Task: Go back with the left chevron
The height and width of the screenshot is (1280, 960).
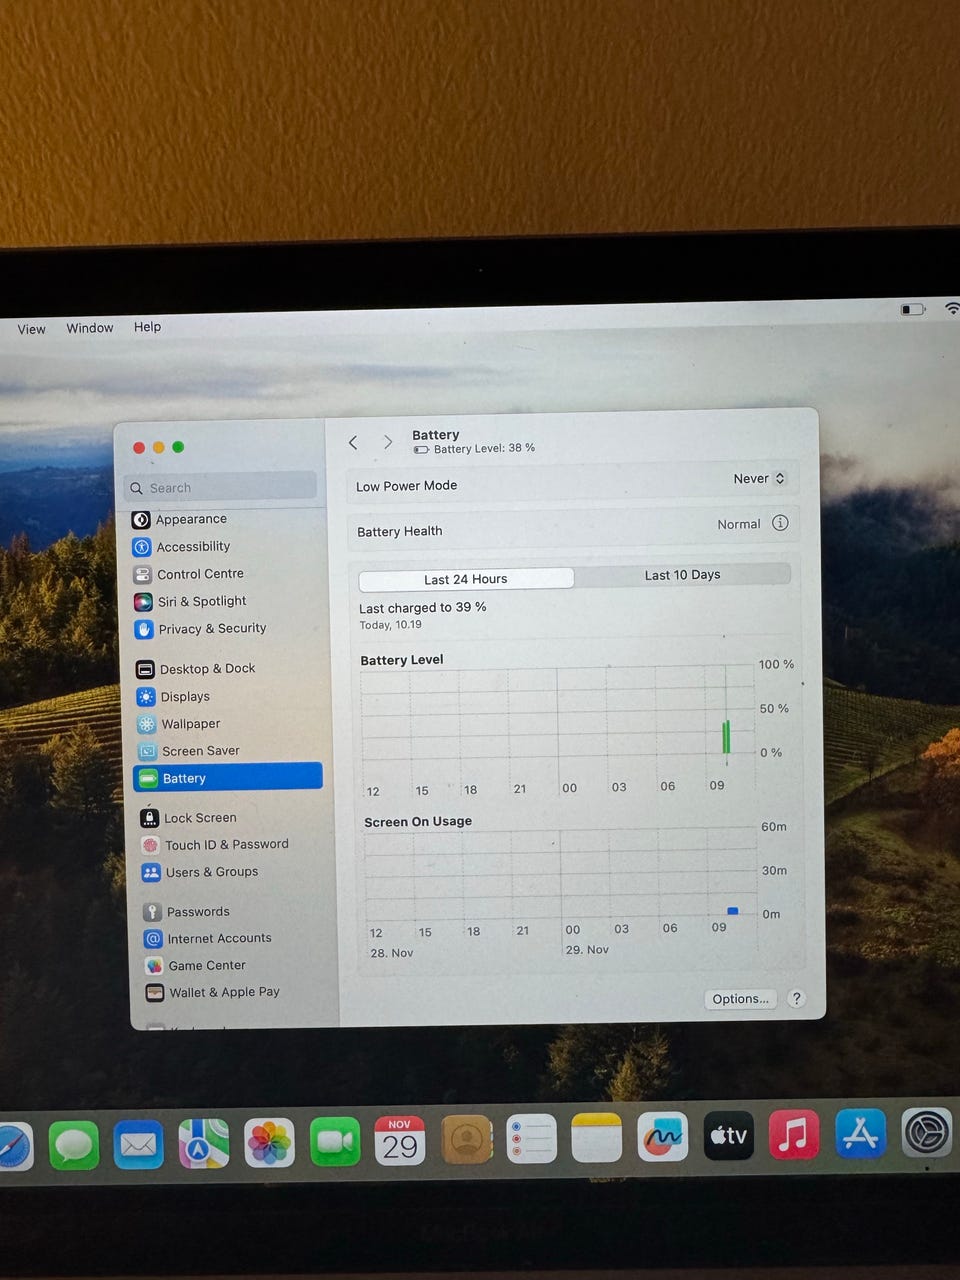Action: point(353,442)
